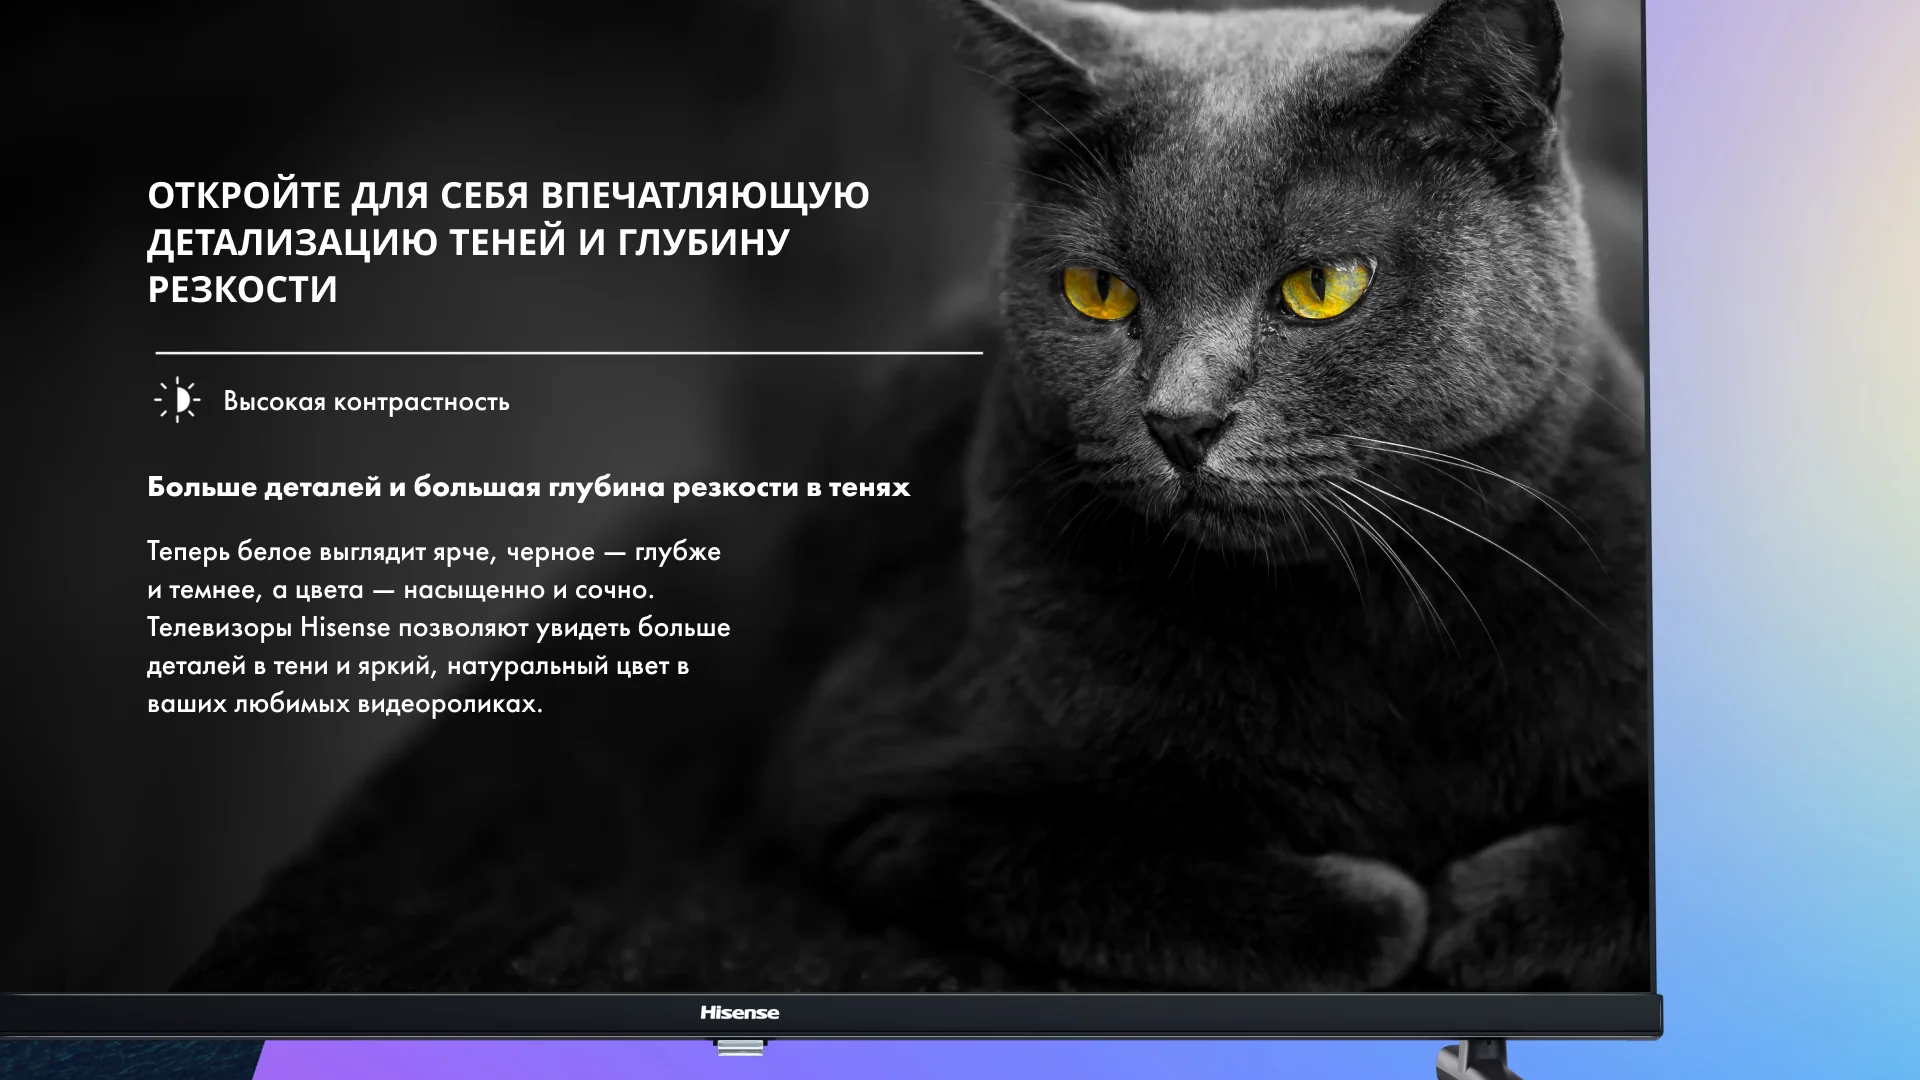Click the heading line 'ДЕТАЛИЗАЦИЮ ТЕНЕЙ И ГЛУБИНУ'

click(x=468, y=242)
